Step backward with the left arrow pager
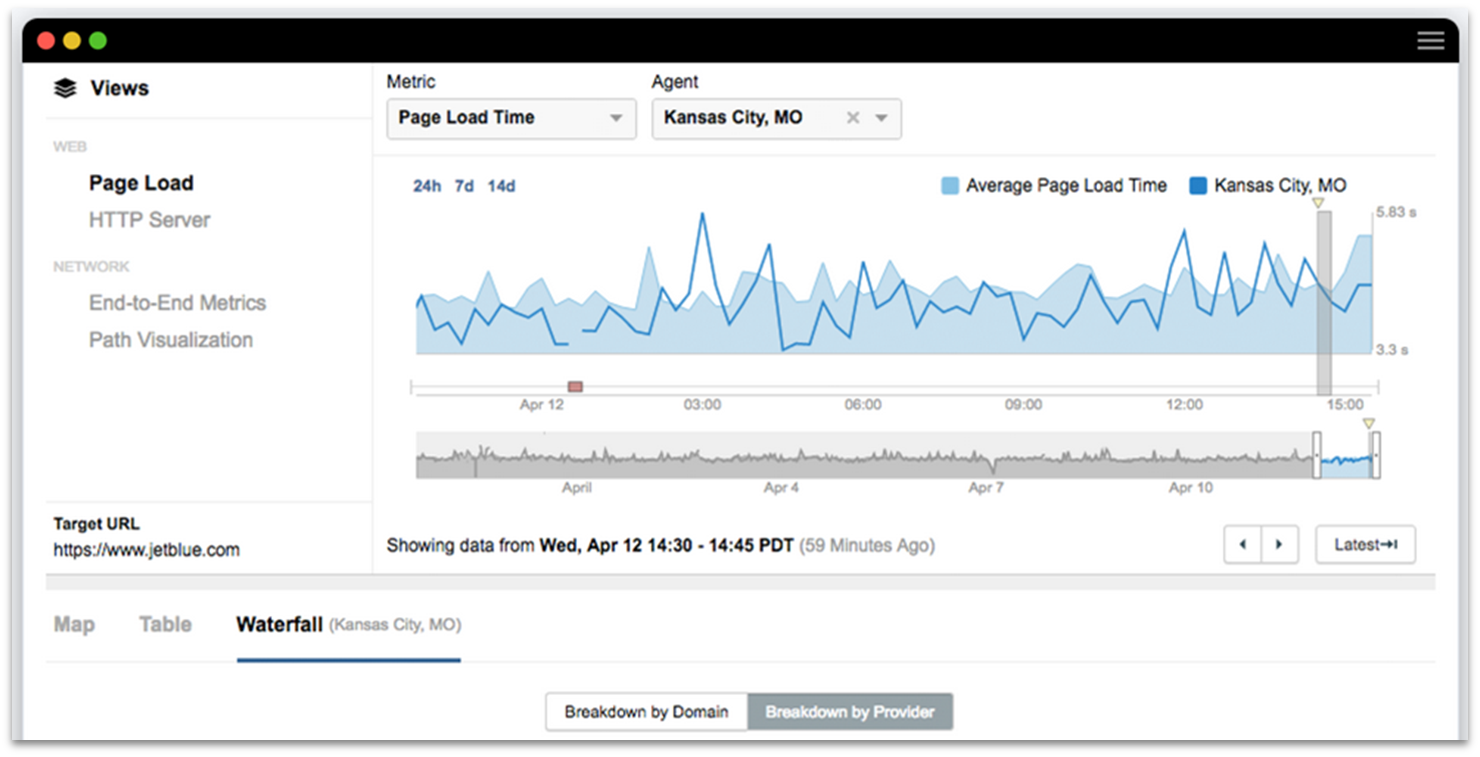Screen dimensions: 1480x757 [1243, 544]
